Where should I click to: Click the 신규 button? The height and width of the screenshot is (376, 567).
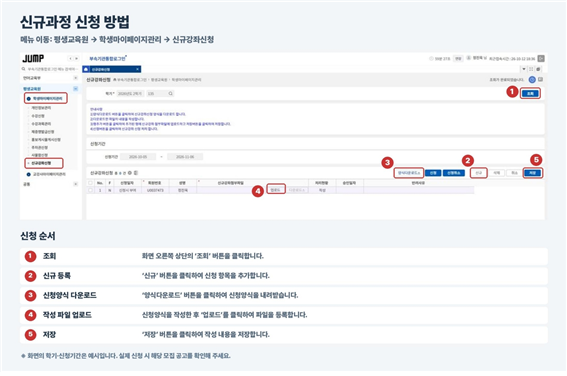pos(479,173)
